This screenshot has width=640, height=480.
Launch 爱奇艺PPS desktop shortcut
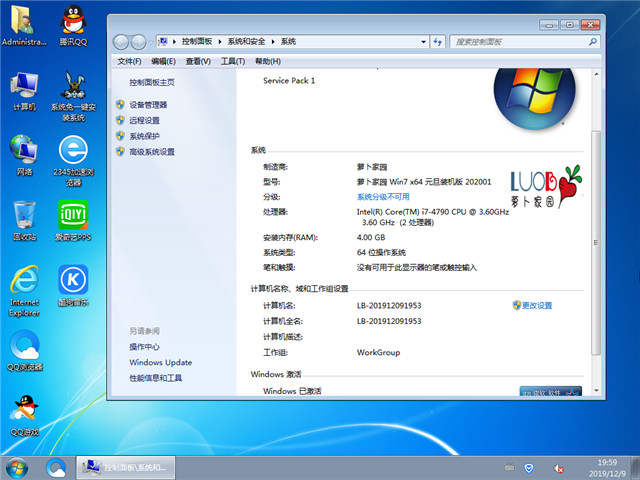point(73,221)
